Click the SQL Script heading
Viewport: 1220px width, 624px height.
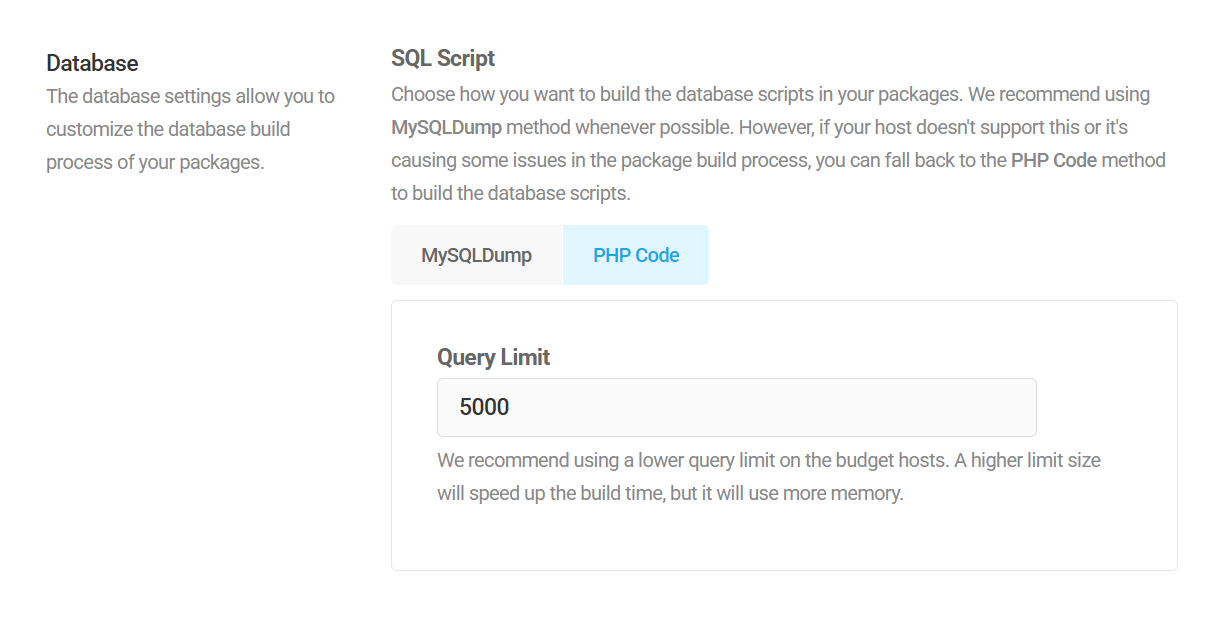443,57
